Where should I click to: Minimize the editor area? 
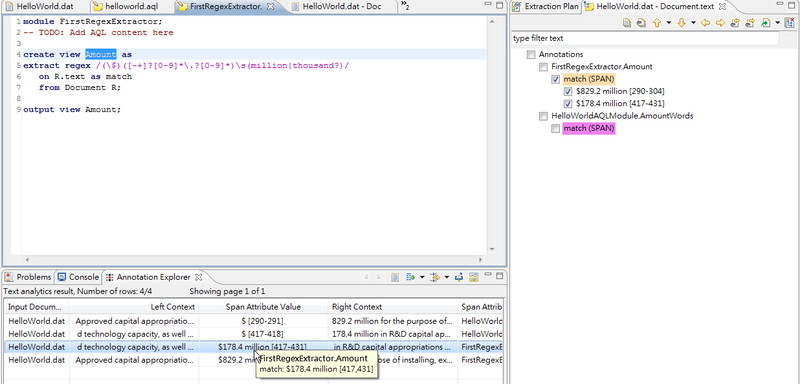(x=488, y=5)
